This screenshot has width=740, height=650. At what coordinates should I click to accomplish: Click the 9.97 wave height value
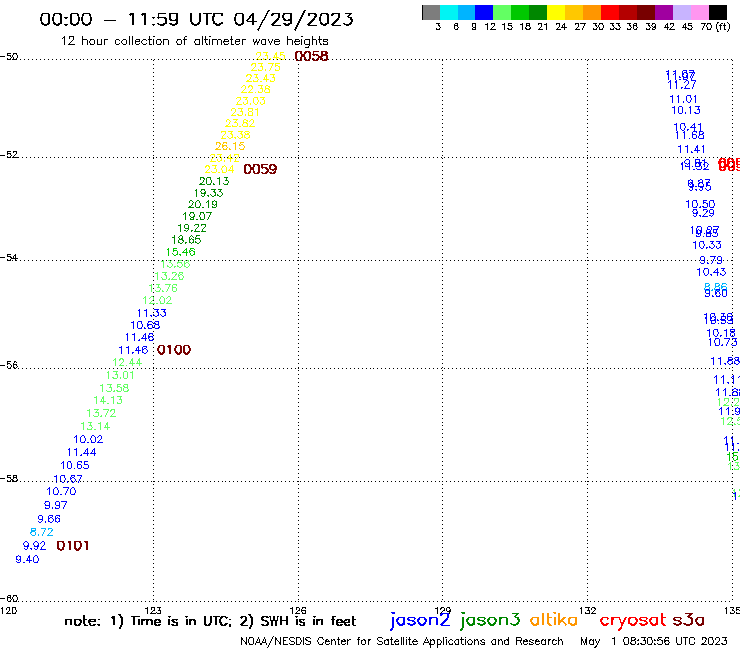coord(55,505)
